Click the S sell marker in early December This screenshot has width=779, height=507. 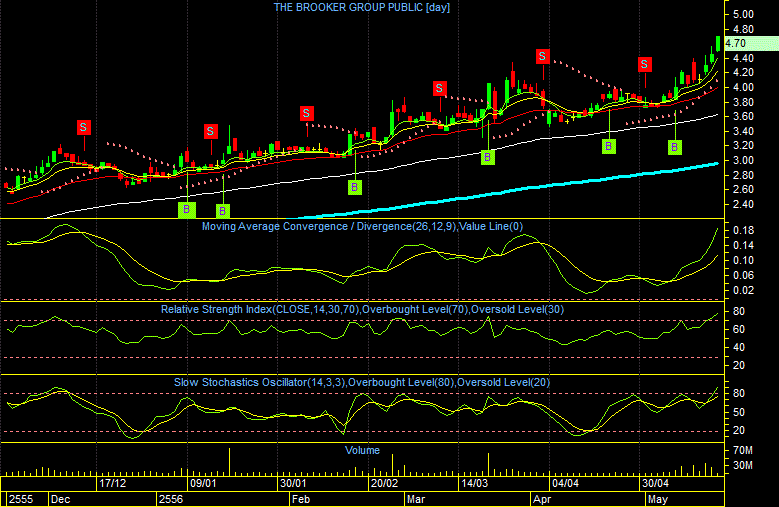point(83,127)
